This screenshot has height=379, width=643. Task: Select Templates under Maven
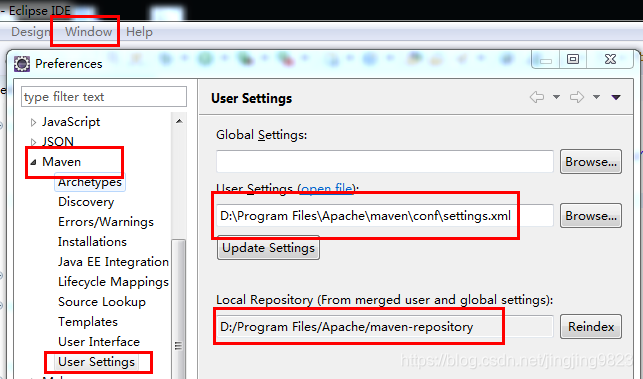click(88, 322)
